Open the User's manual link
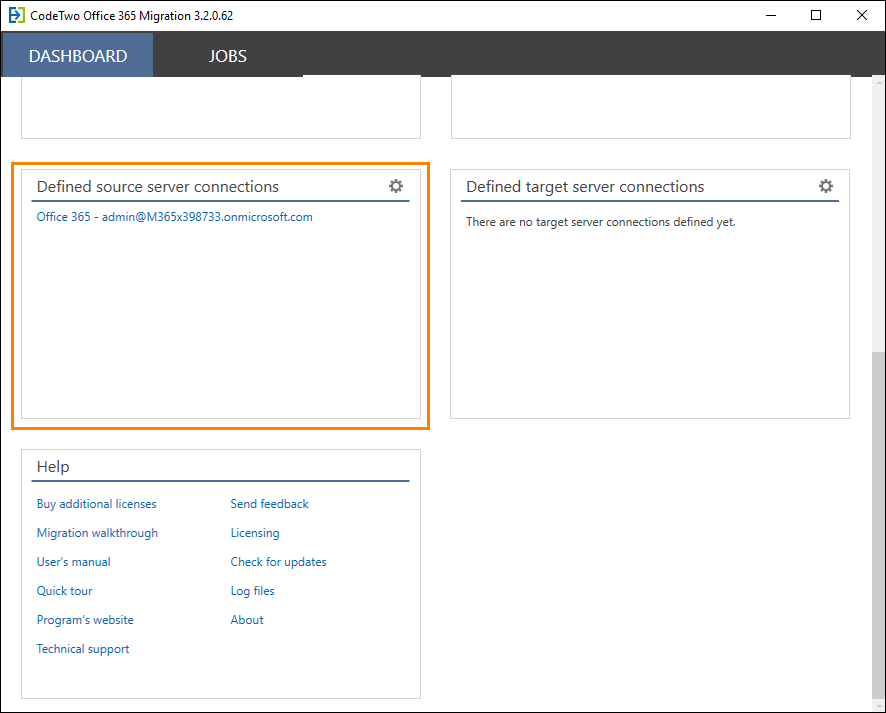The height and width of the screenshot is (713, 886). coord(73,562)
